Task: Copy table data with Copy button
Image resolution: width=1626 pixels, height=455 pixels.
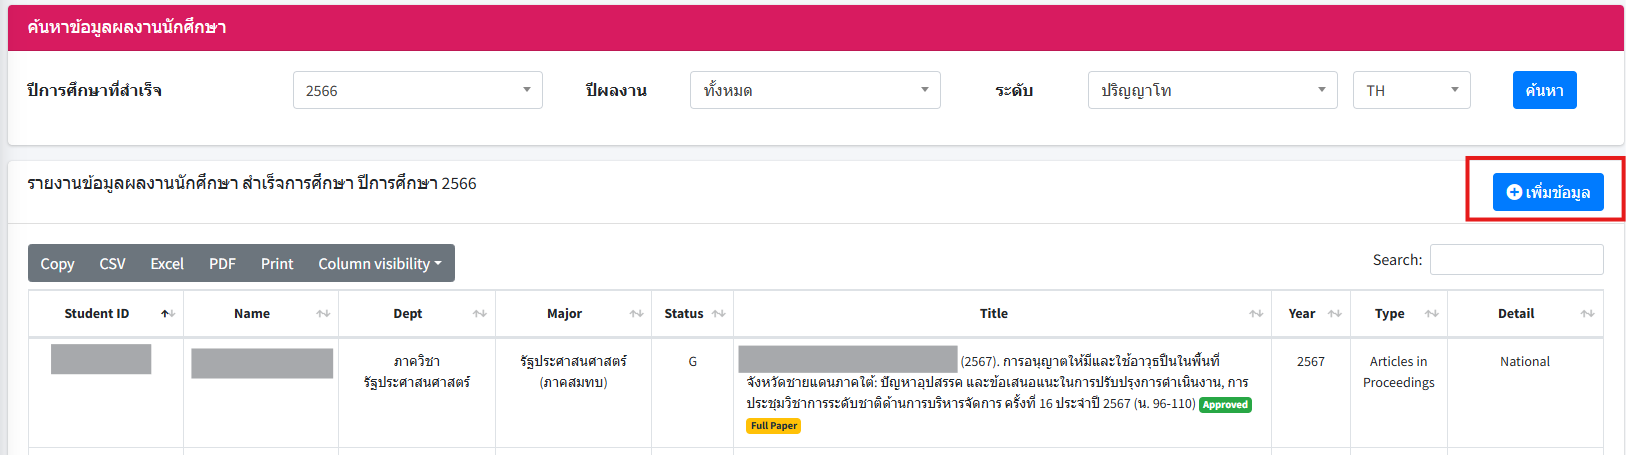Action: click(57, 264)
